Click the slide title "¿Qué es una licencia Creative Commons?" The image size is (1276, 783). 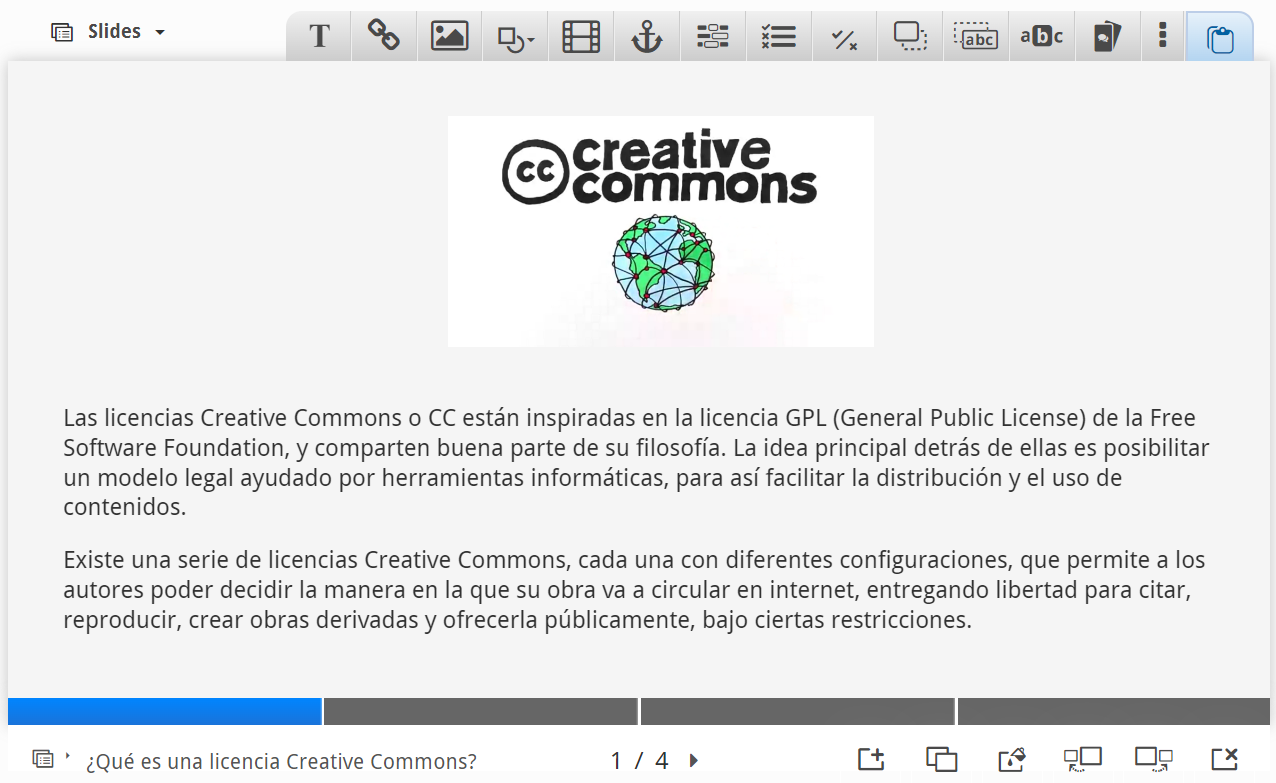click(281, 761)
